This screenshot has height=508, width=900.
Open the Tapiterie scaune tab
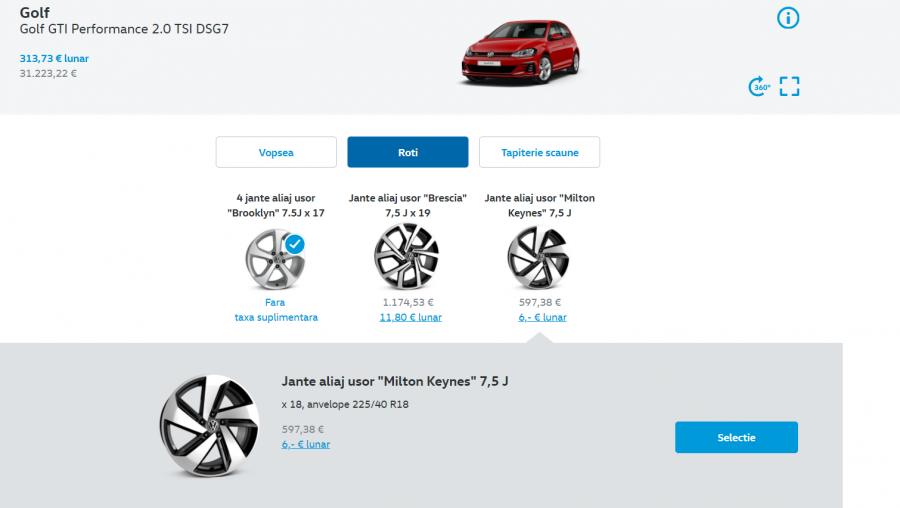click(x=539, y=152)
